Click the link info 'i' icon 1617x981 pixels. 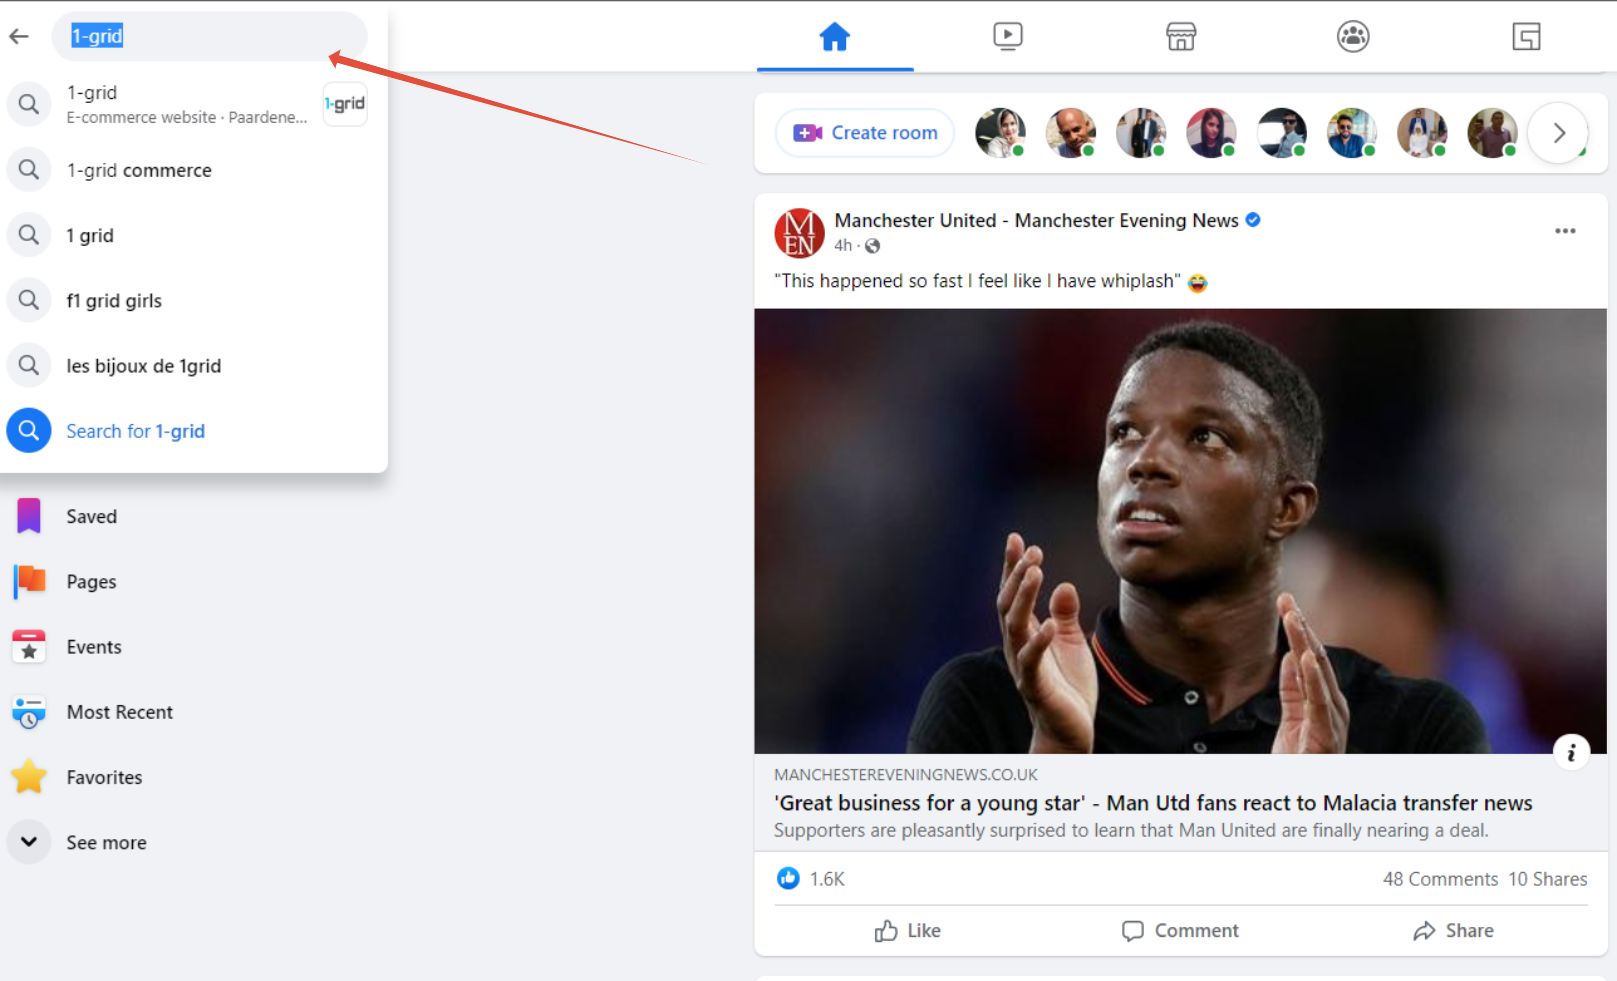click(1572, 752)
